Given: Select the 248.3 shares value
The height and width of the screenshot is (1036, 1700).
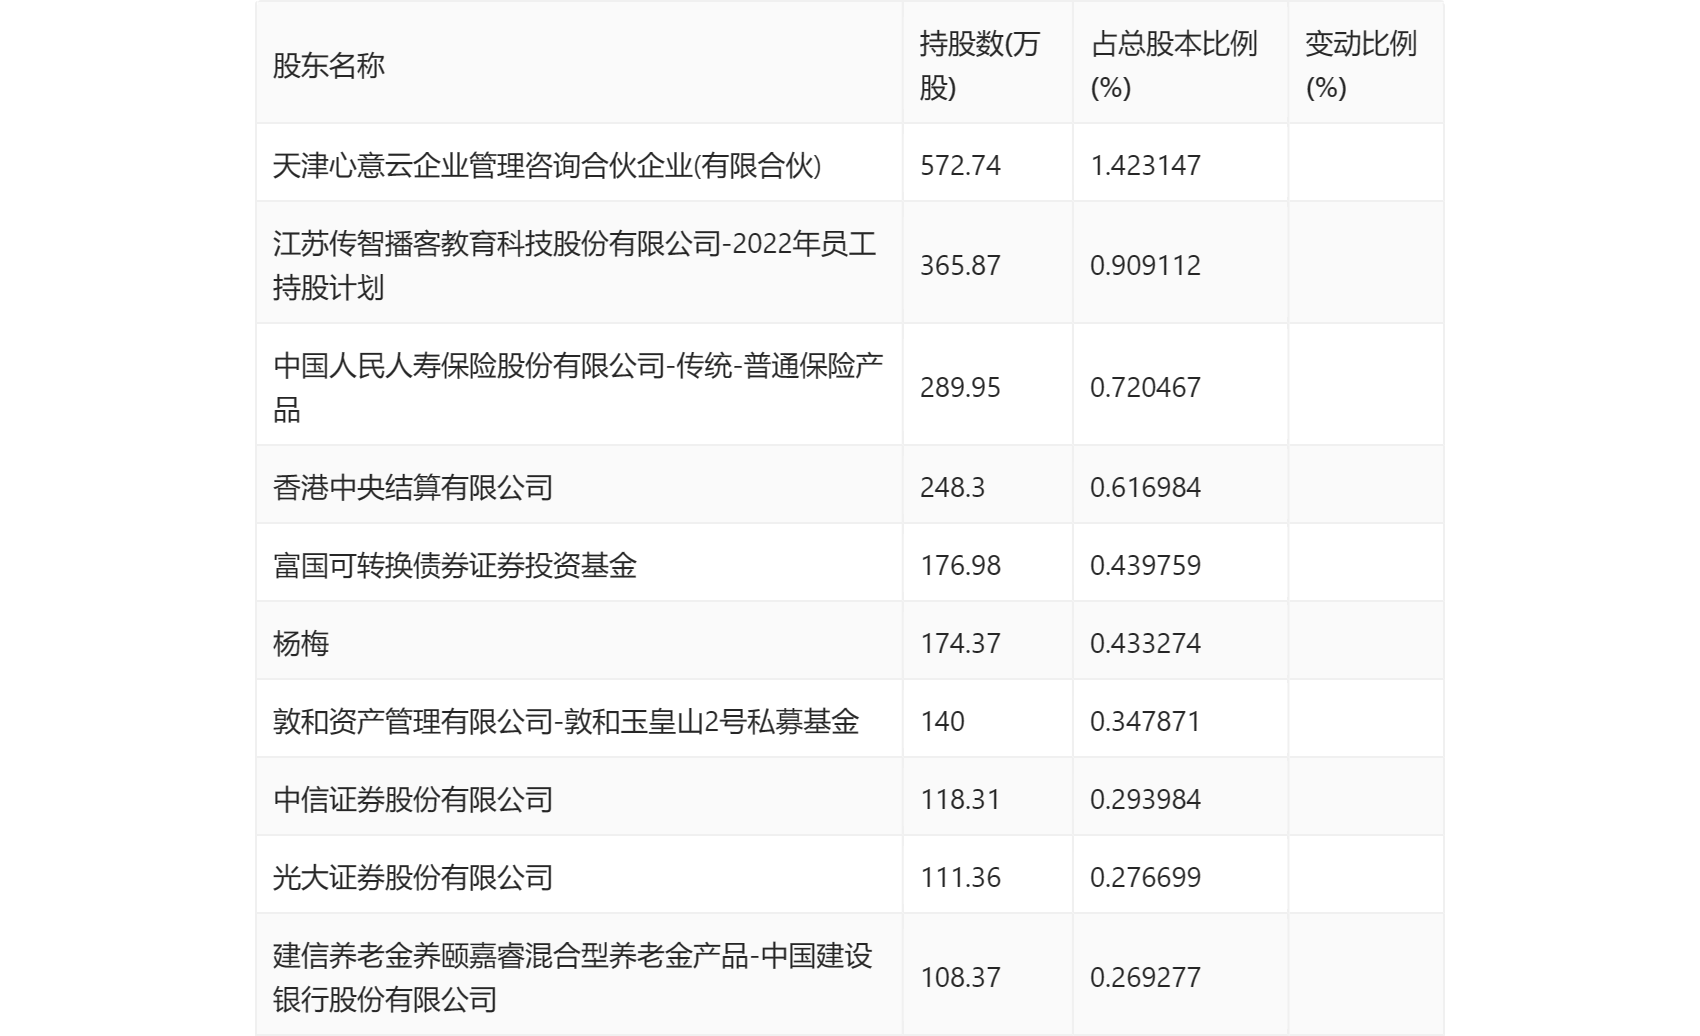Looking at the screenshot, I should [952, 487].
